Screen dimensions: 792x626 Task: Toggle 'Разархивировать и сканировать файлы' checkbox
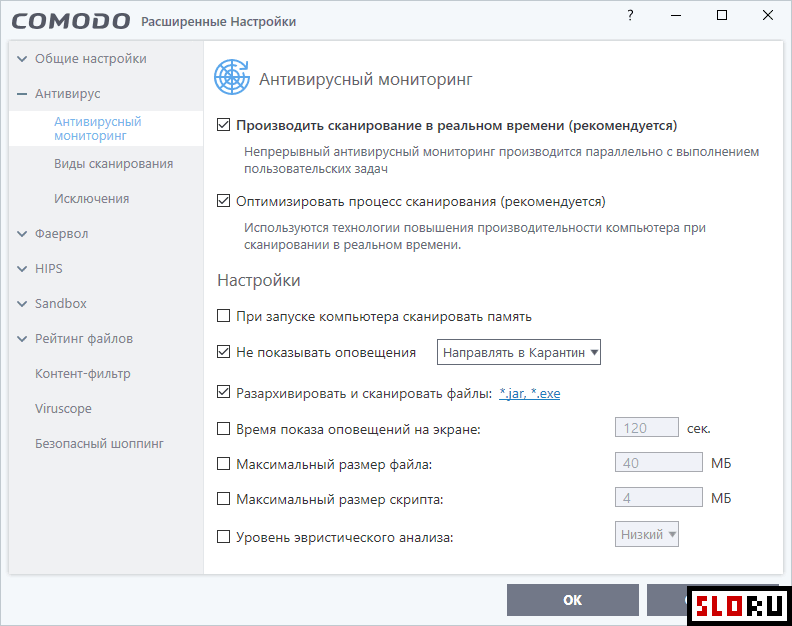coord(223,392)
